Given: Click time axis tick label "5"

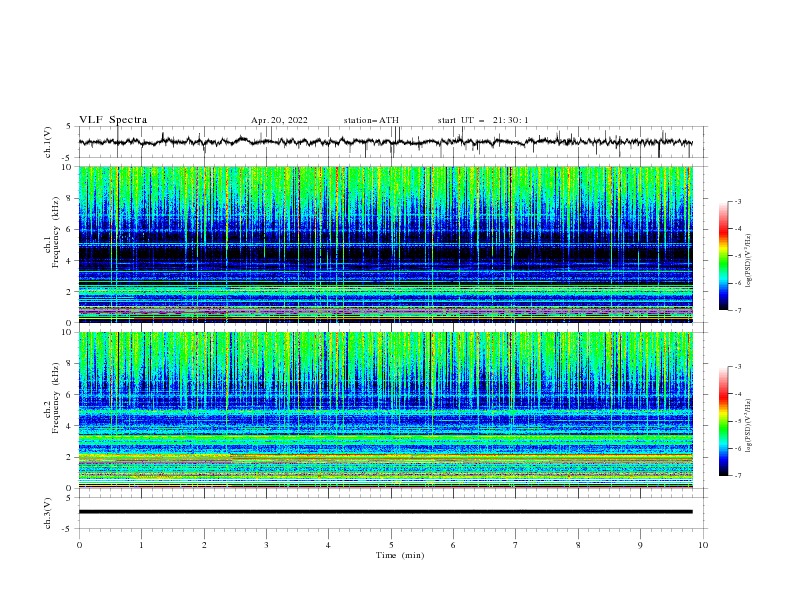Looking at the screenshot, I should pyautogui.click(x=391, y=545).
